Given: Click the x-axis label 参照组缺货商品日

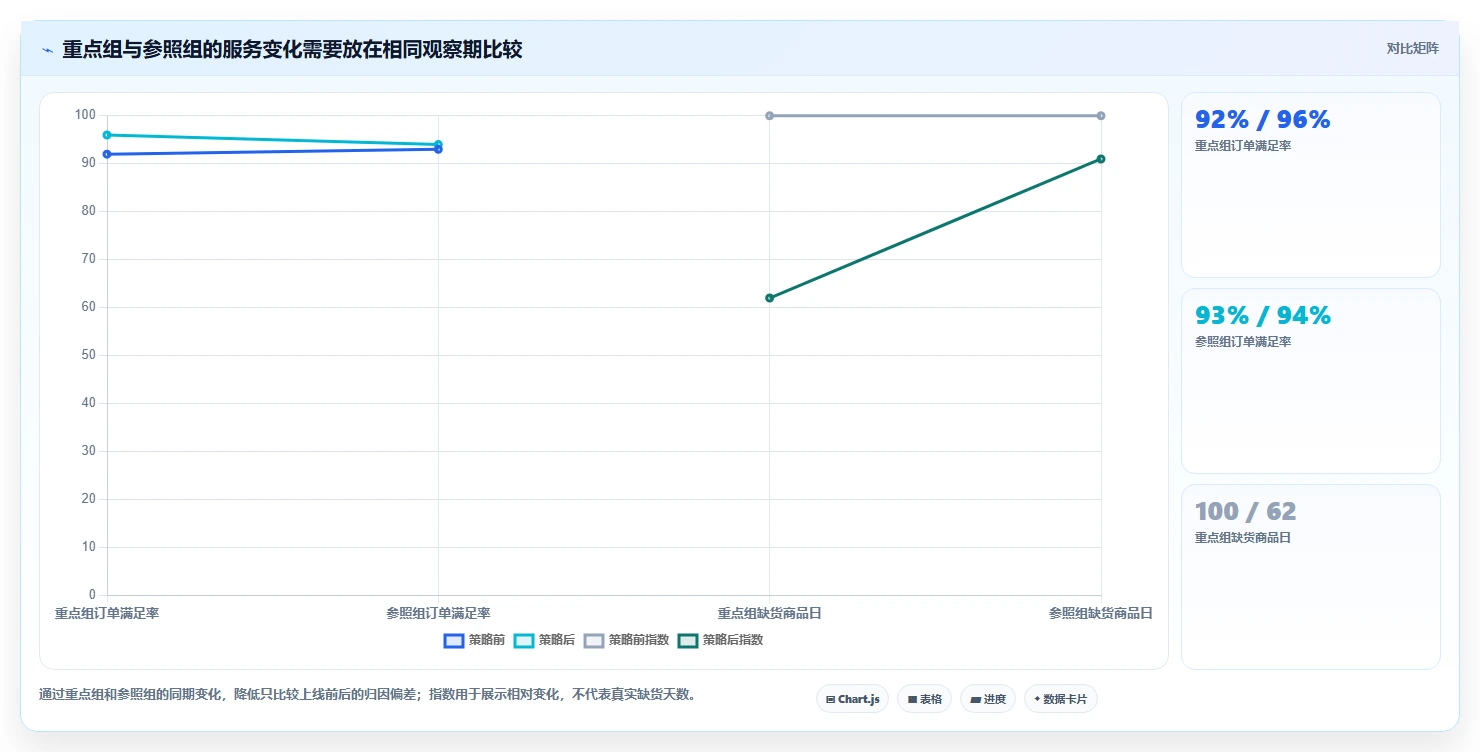Looking at the screenshot, I should pos(1101,613).
